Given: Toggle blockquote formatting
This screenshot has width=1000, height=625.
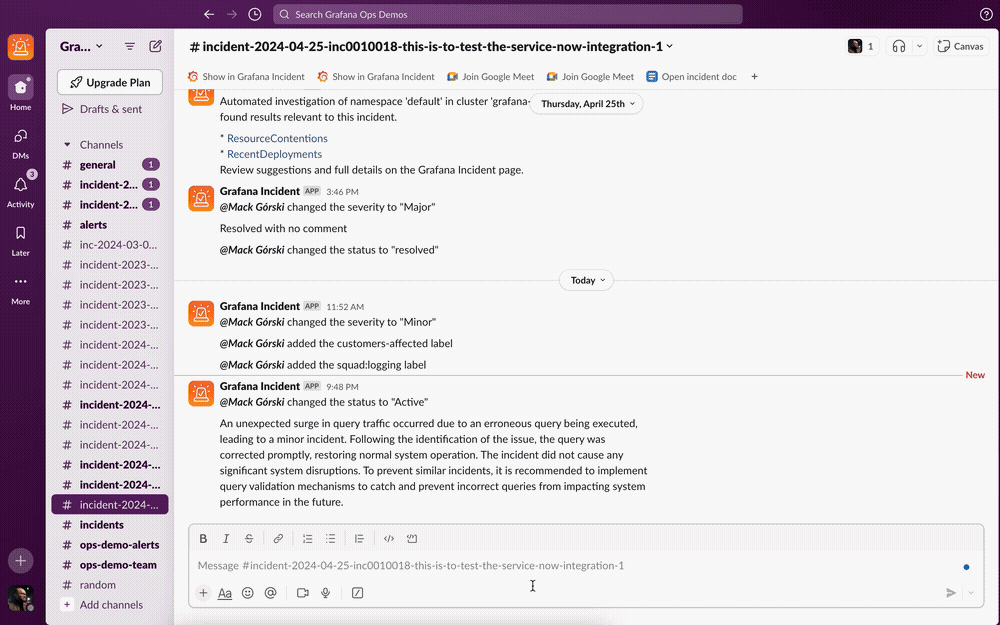Looking at the screenshot, I should click(359, 538).
